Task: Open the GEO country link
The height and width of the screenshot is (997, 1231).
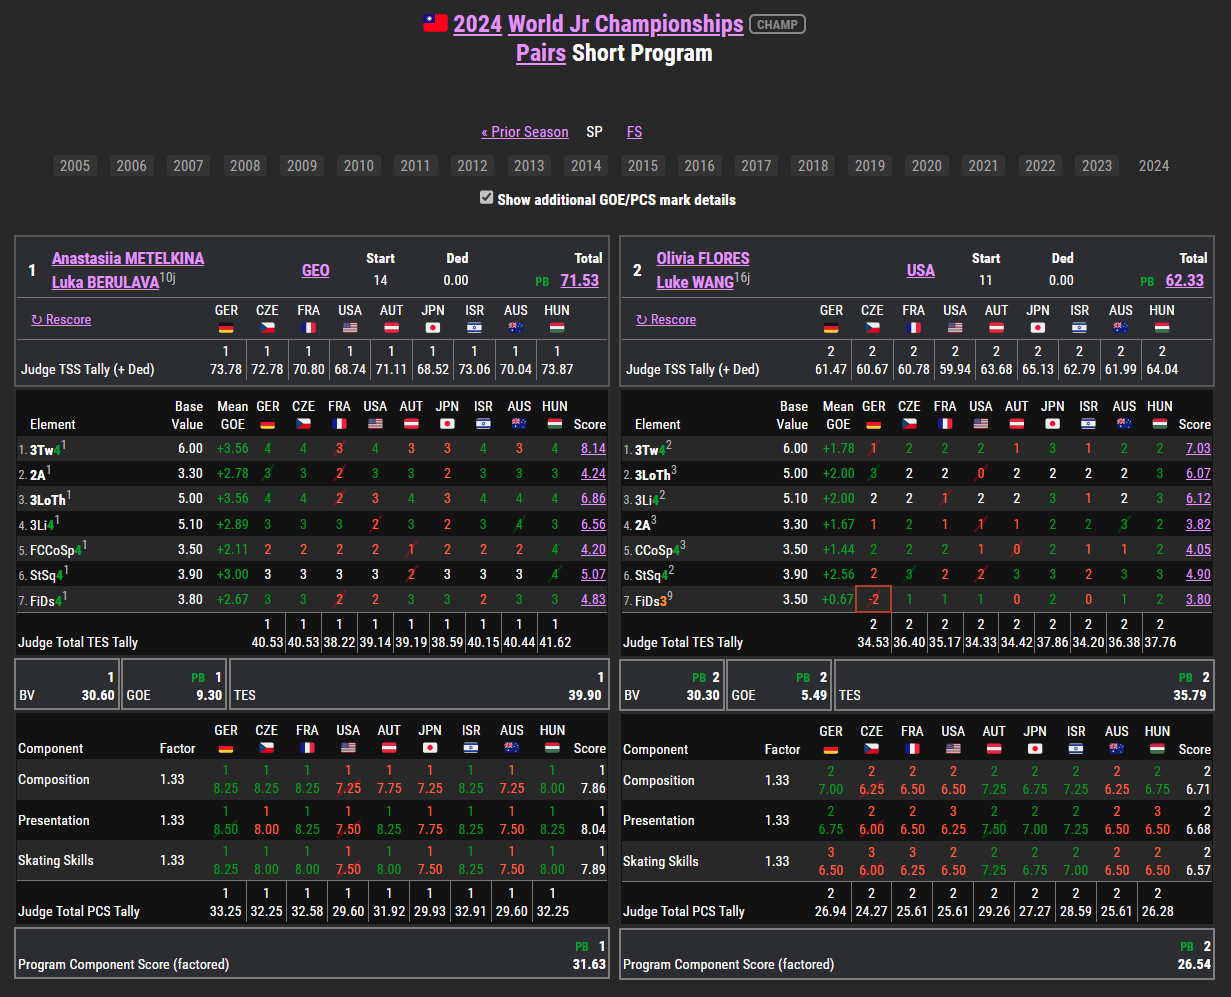Action: click(315, 270)
